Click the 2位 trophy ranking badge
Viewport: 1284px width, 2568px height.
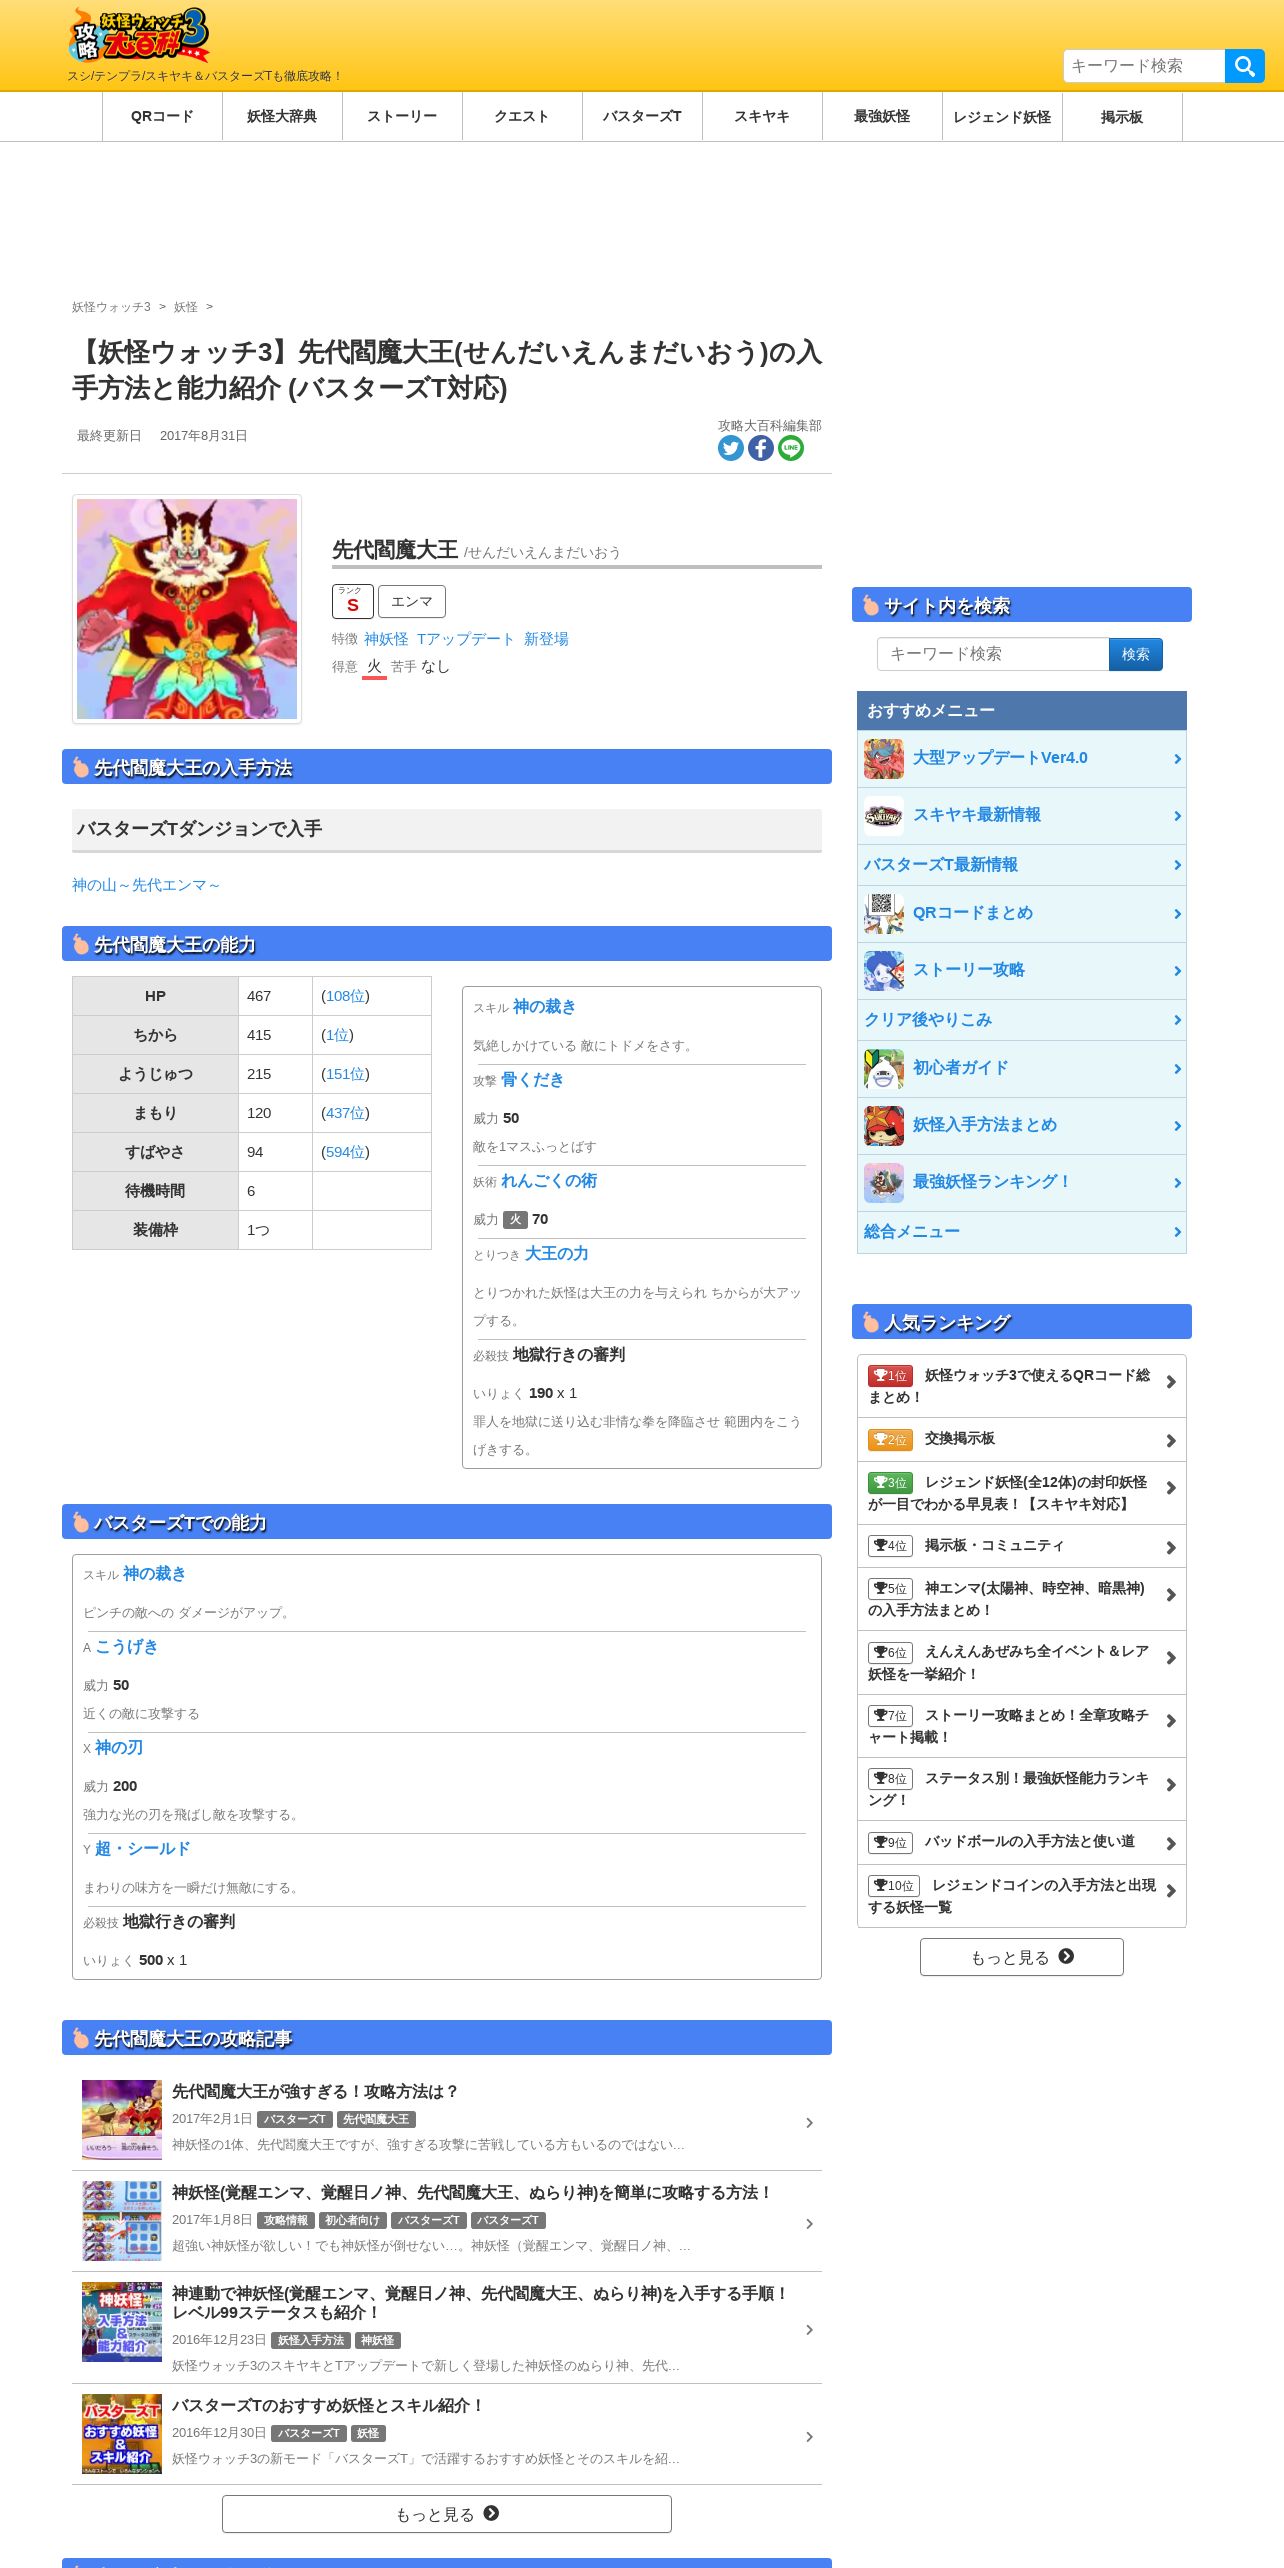(890, 1439)
